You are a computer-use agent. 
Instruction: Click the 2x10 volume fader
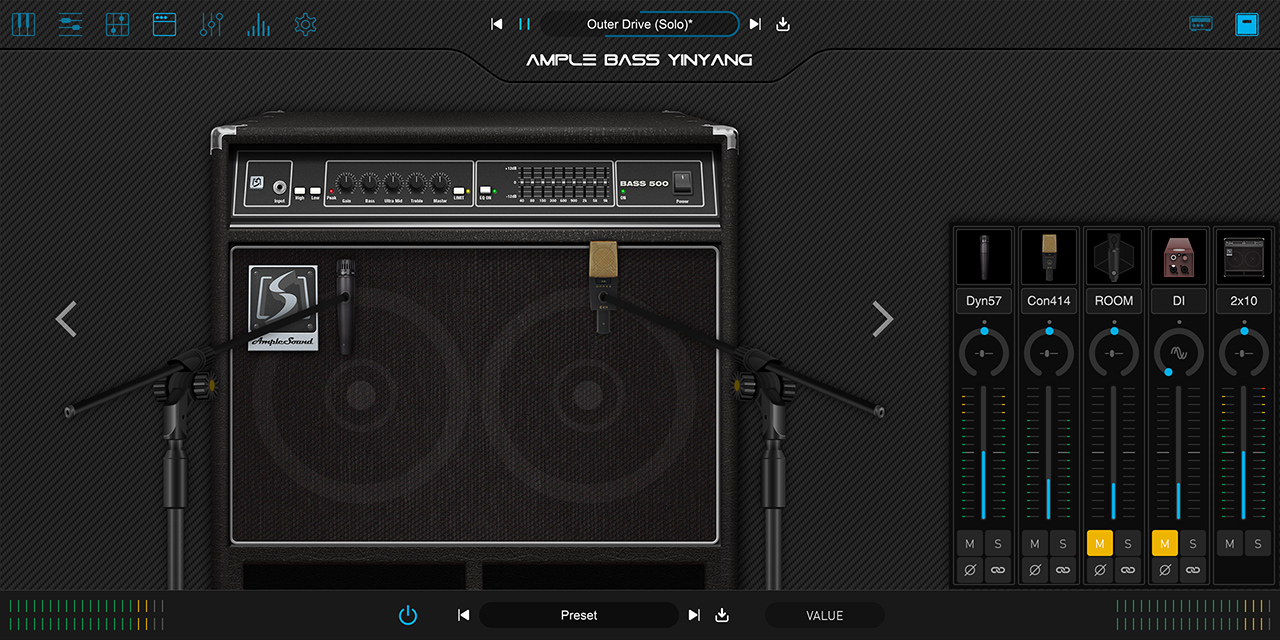1244,452
